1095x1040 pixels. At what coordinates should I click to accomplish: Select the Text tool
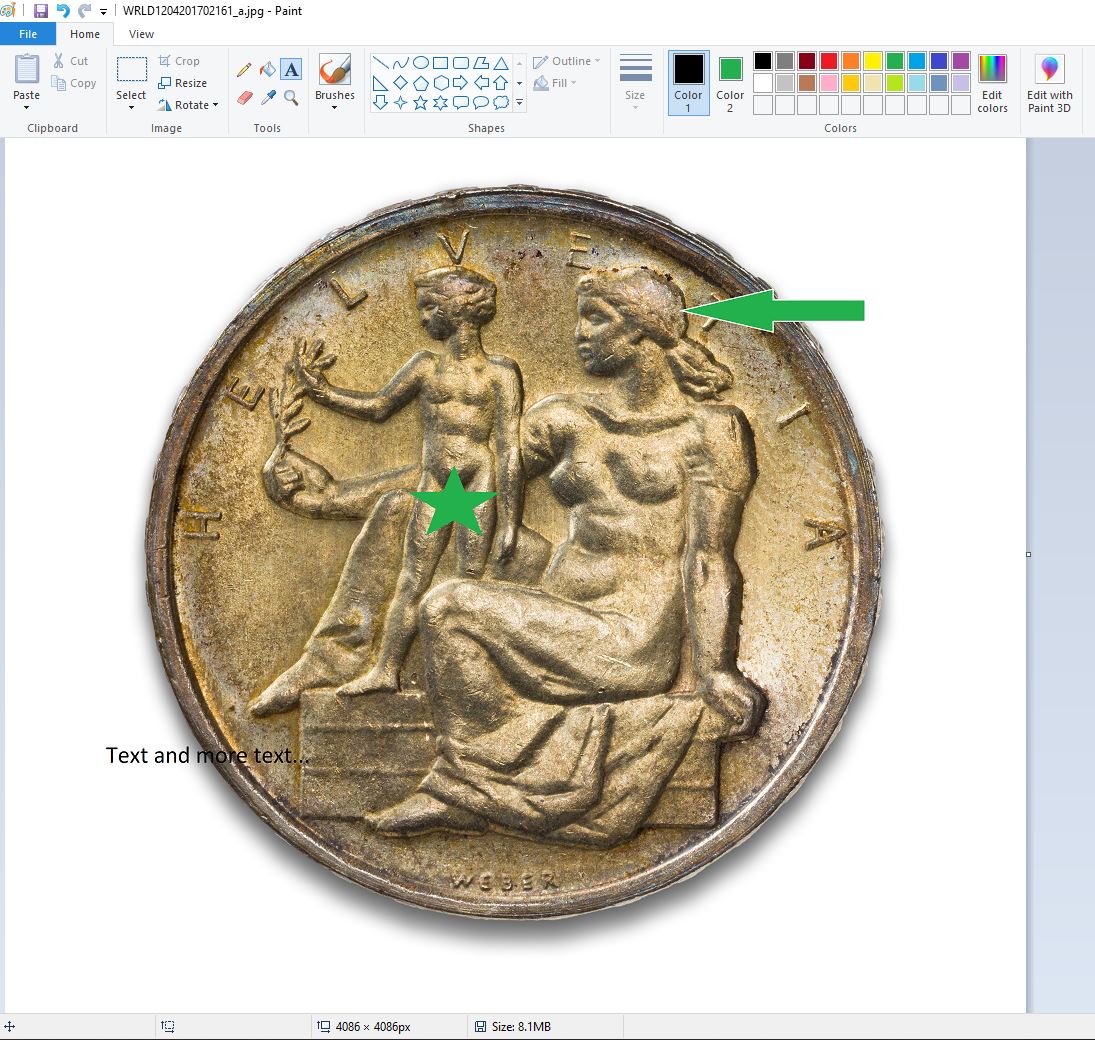point(291,68)
